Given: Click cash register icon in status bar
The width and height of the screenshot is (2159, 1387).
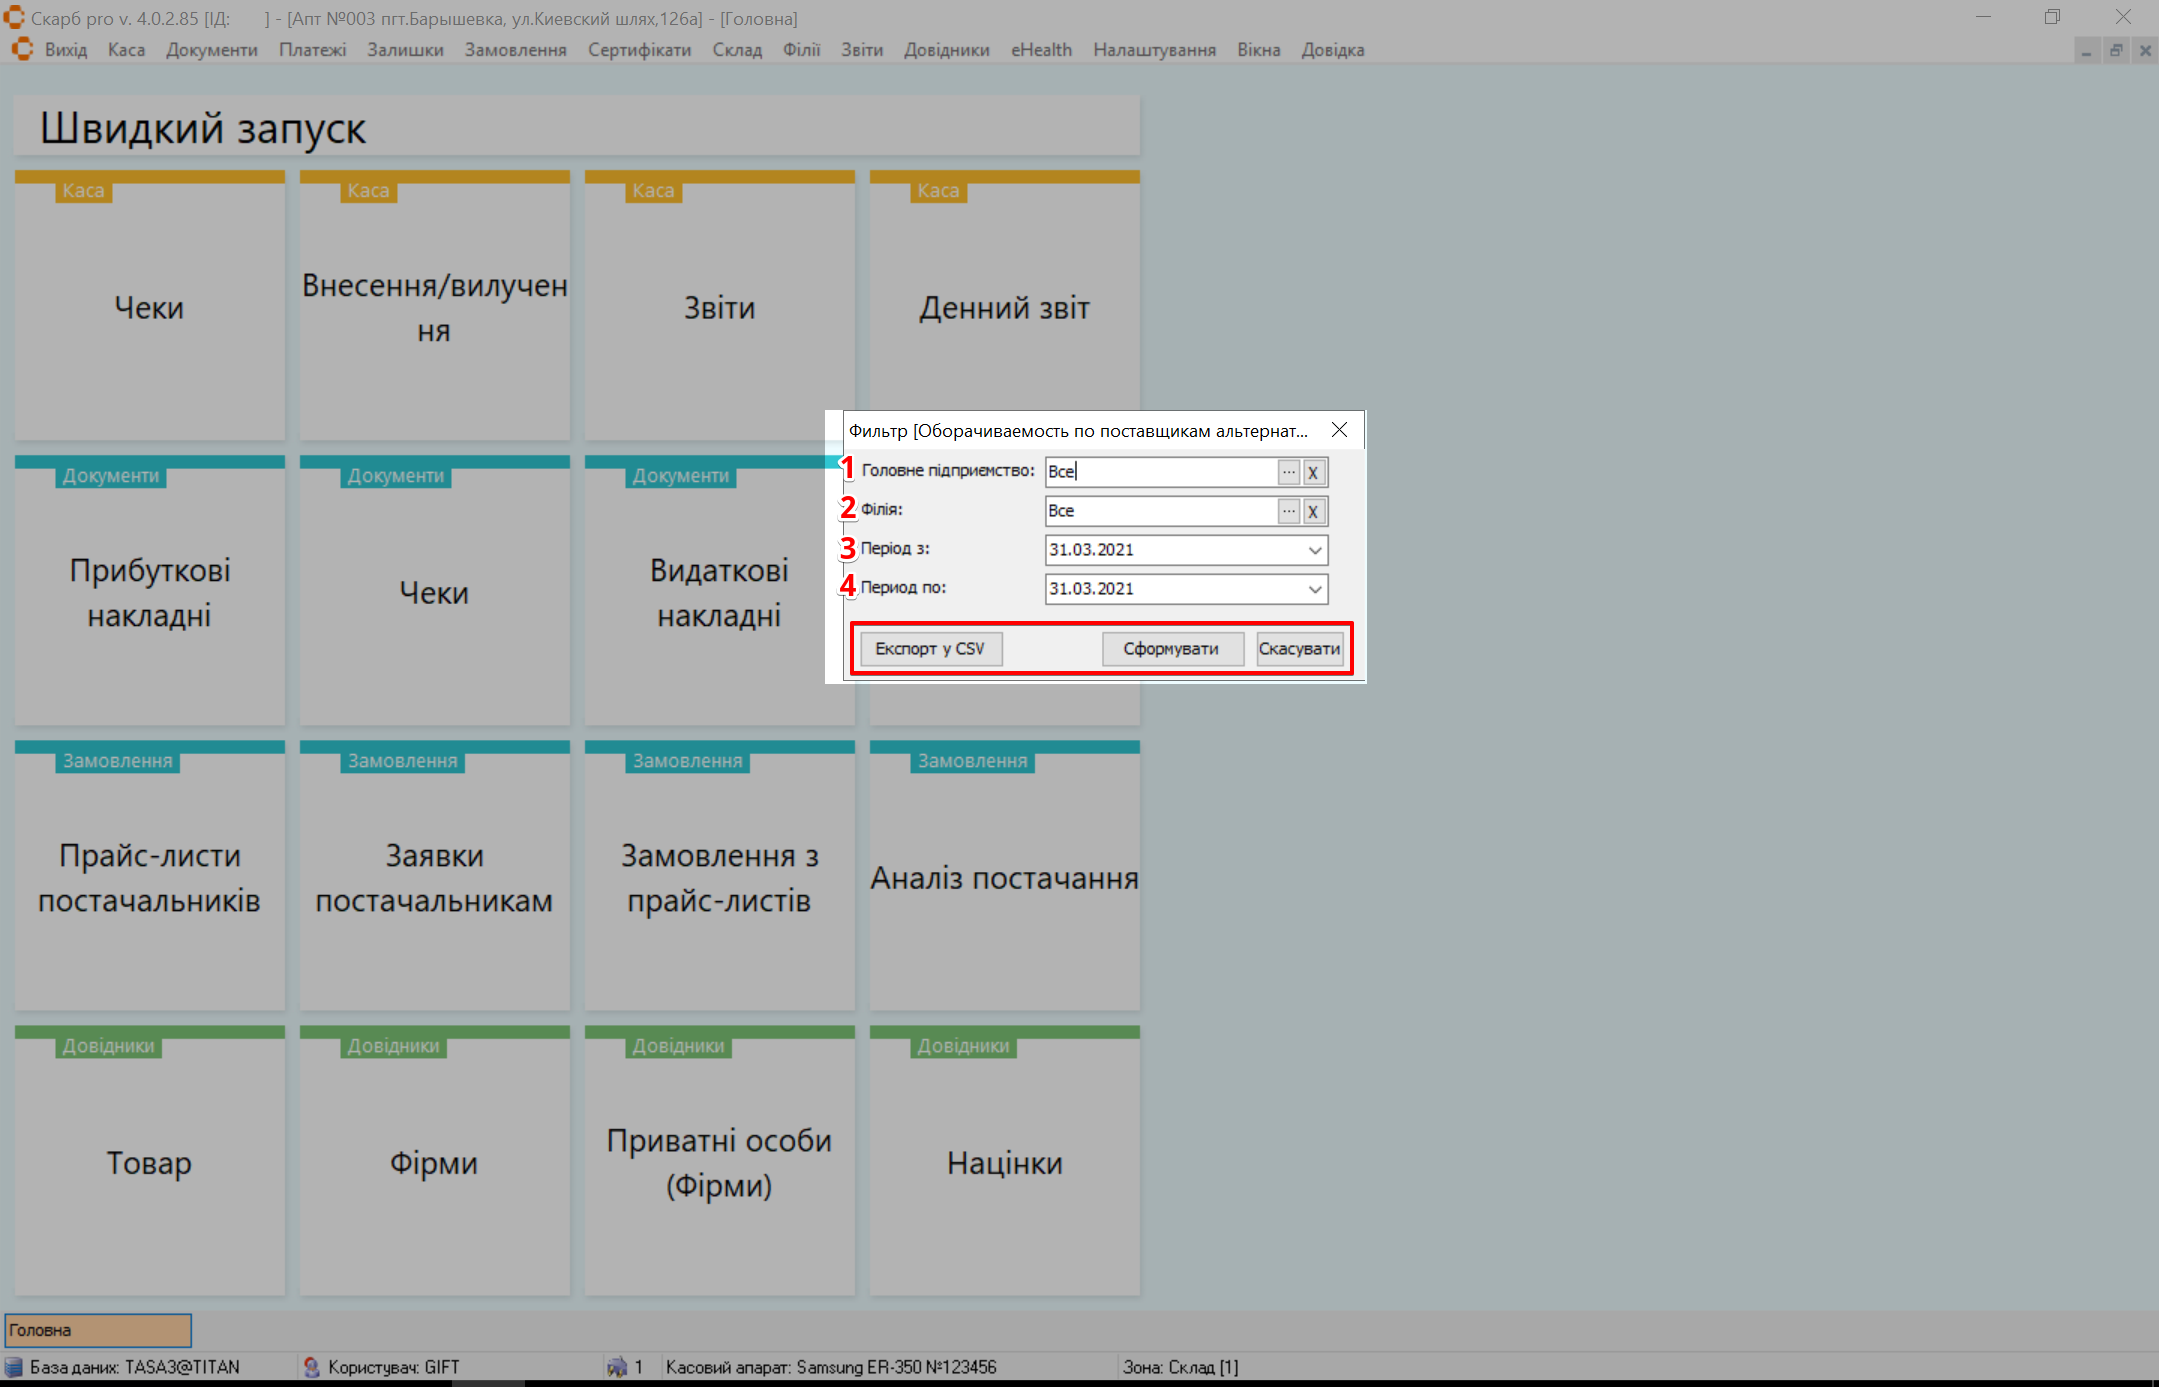Looking at the screenshot, I should click(x=617, y=1366).
